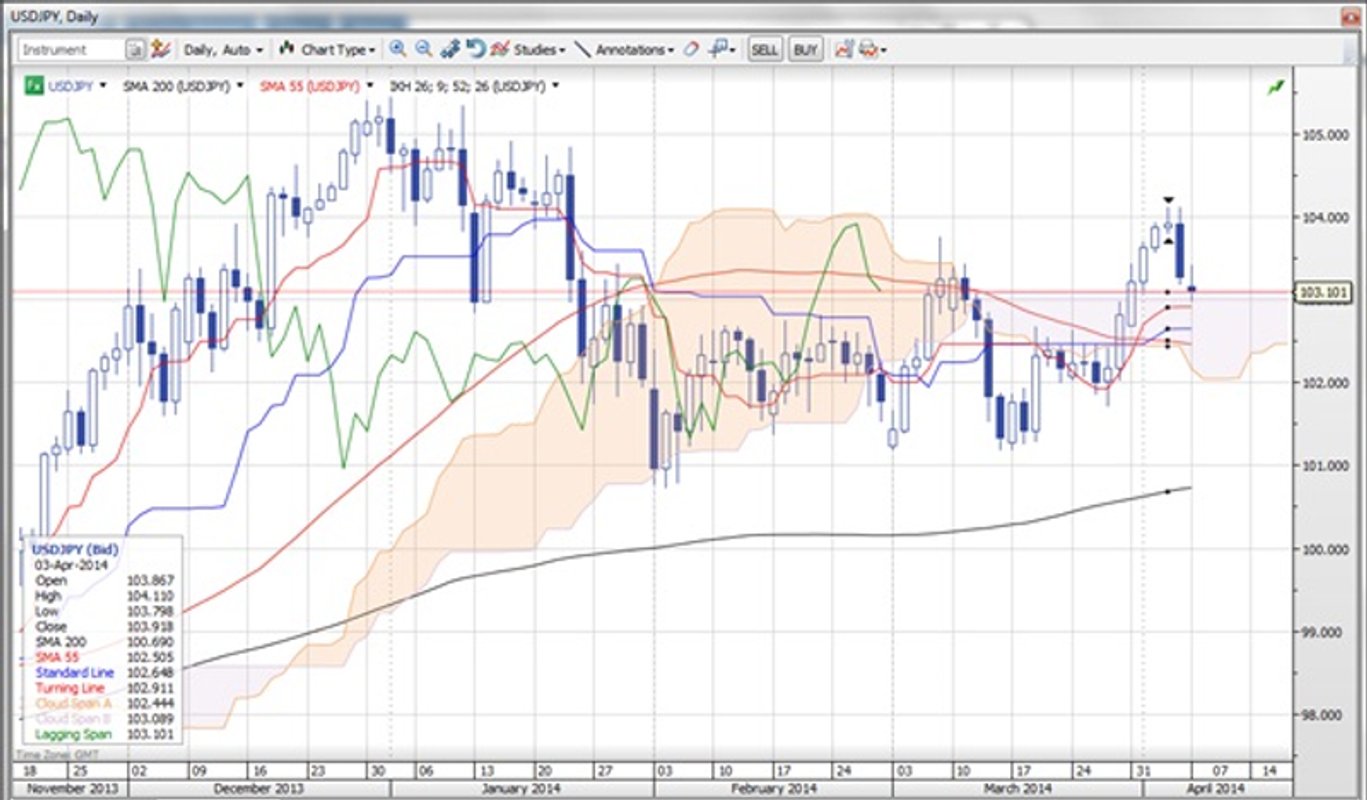The image size is (1367, 800).
Task: Select the Zoom In magnifier tool
Action: click(x=398, y=48)
